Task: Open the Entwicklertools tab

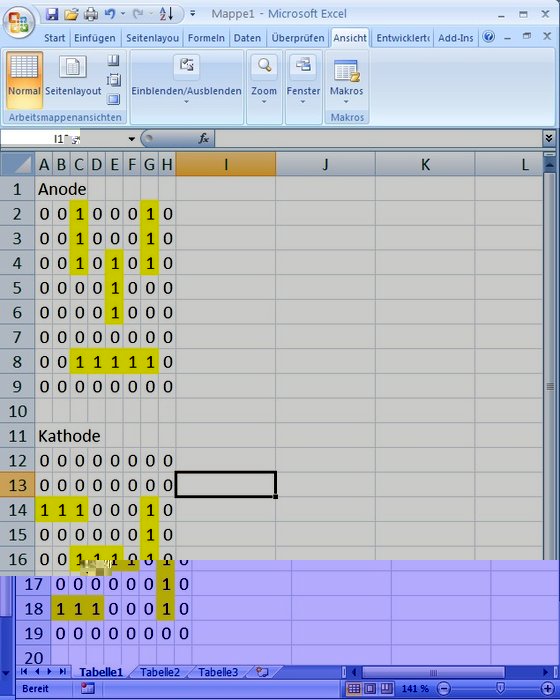Action: (x=403, y=38)
